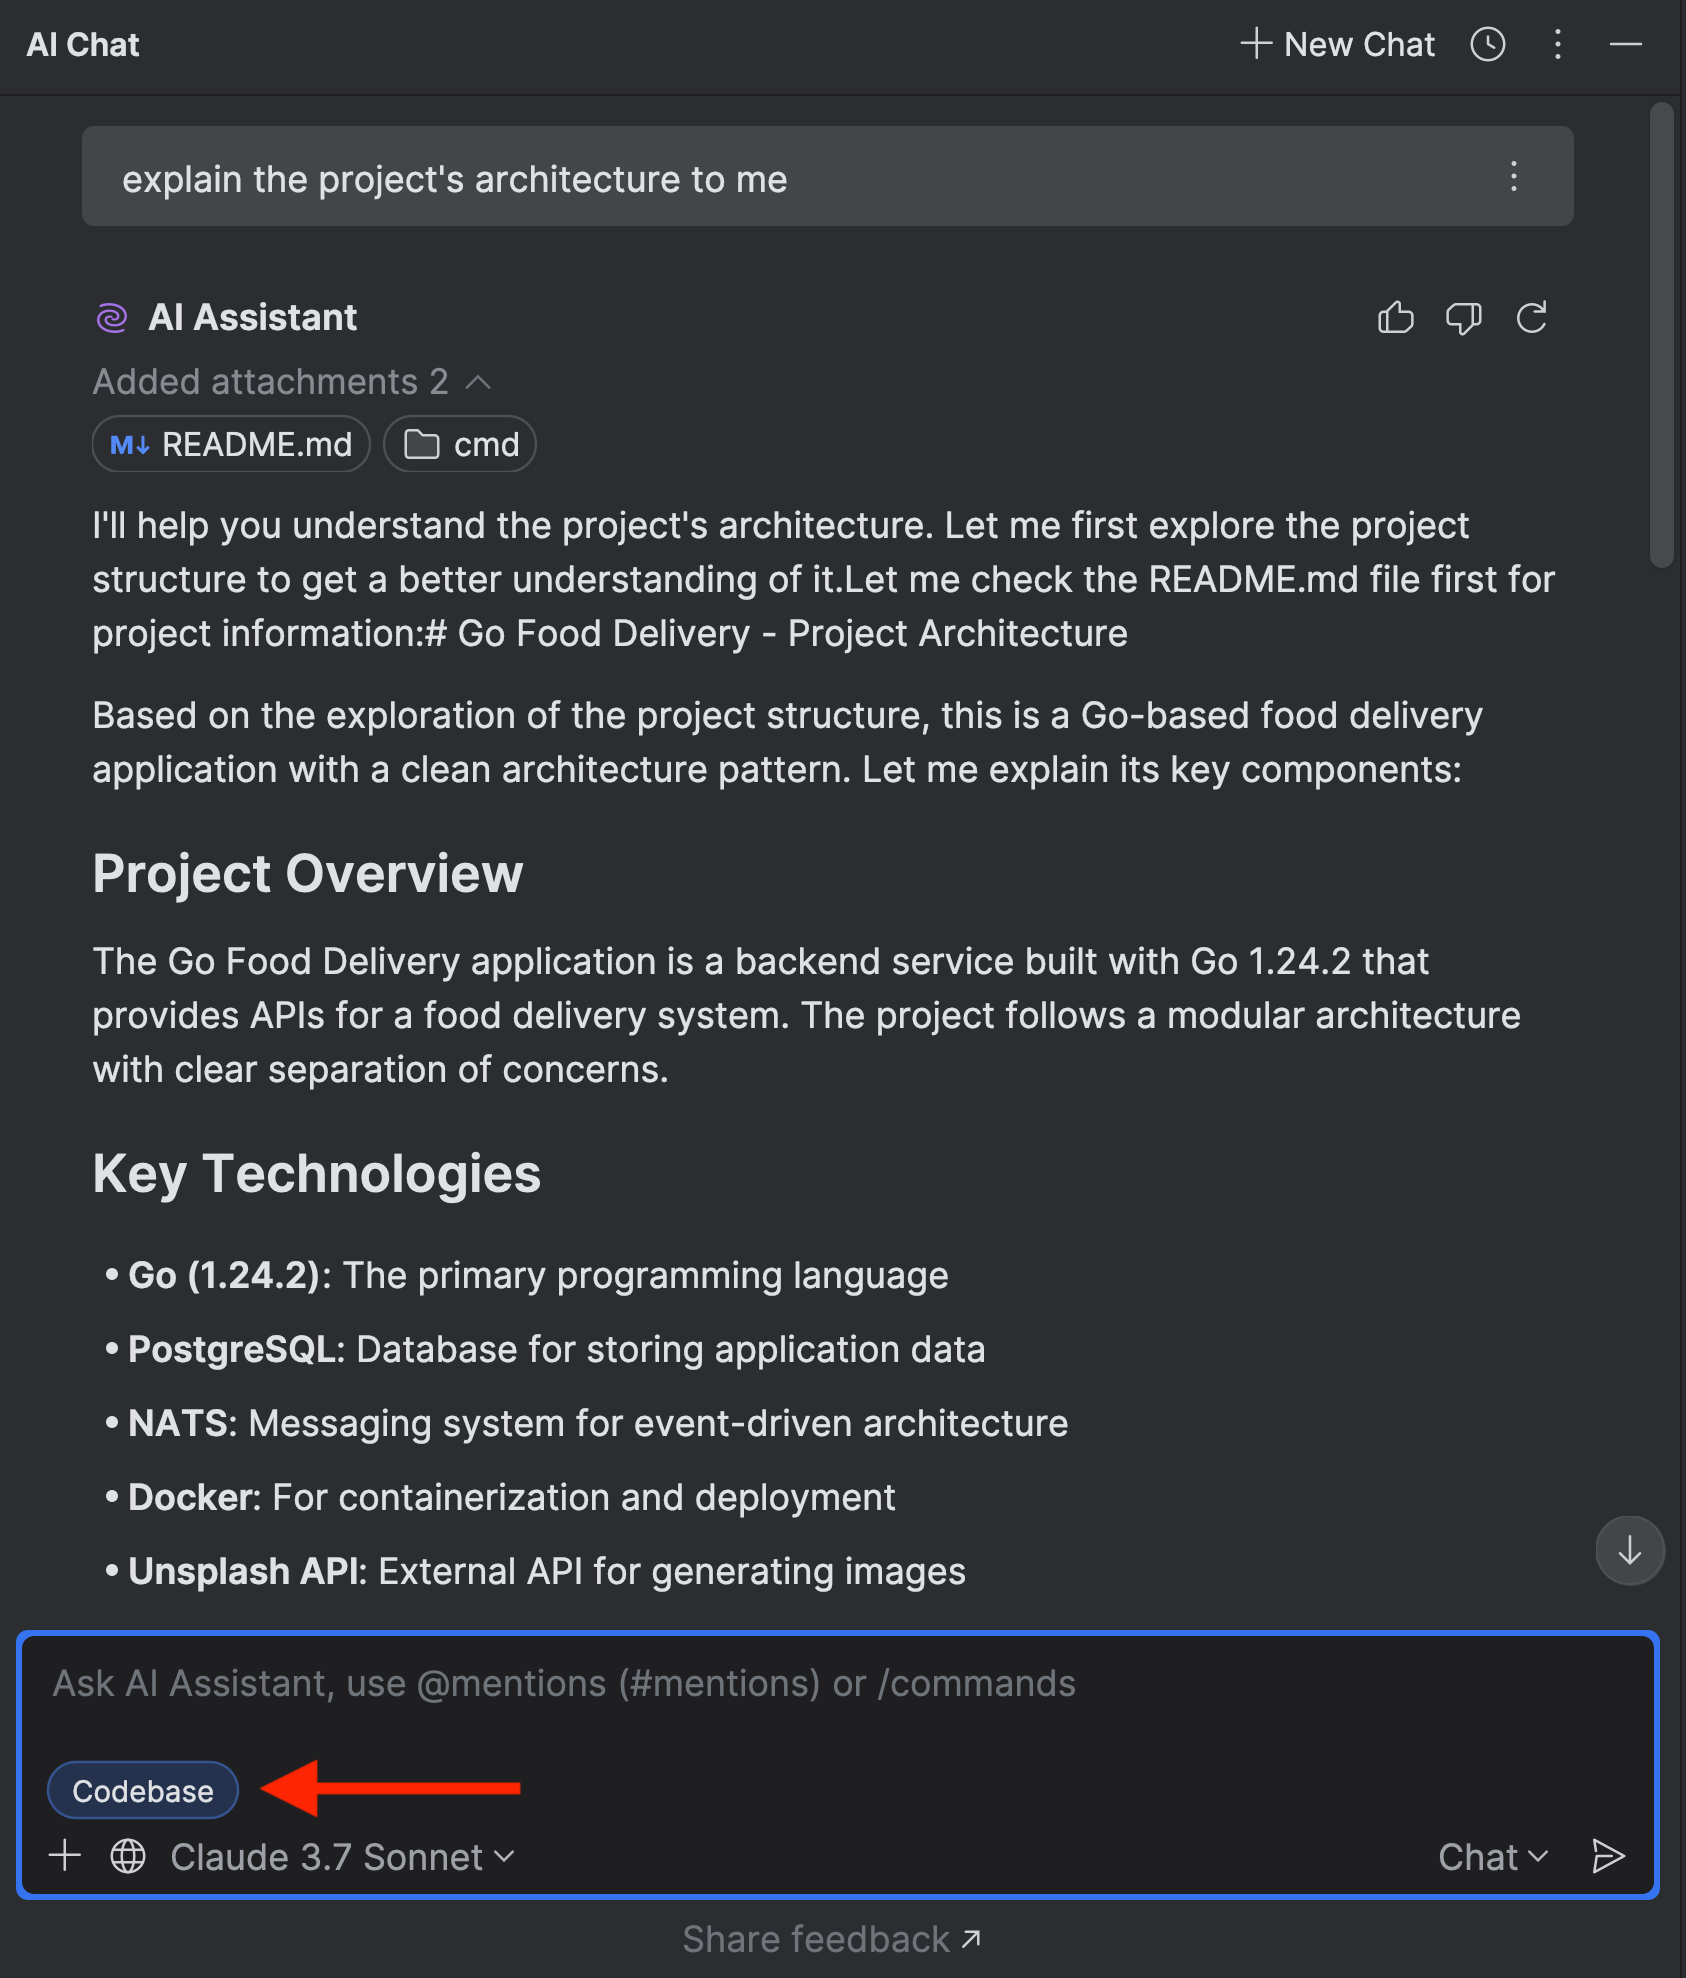Toggle web search globe icon
Image resolution: width=1686 pixels, height=1978 pixels.
coord(128,1856)
